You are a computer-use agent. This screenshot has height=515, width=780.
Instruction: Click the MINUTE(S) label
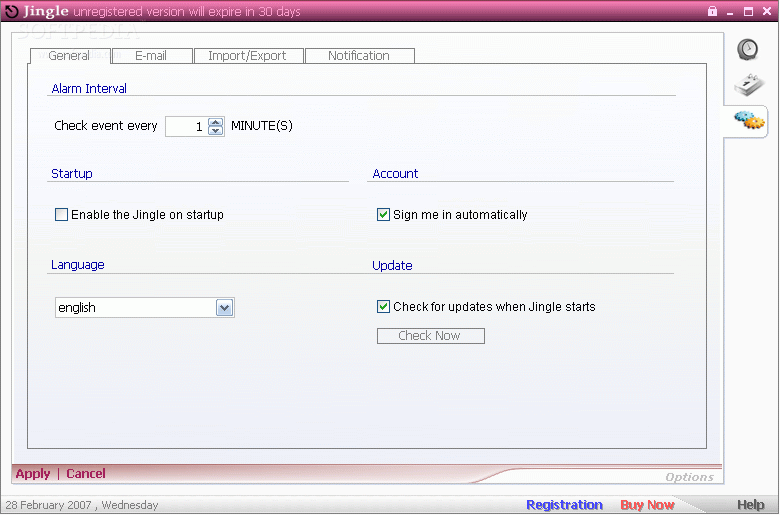pos(262,126)
